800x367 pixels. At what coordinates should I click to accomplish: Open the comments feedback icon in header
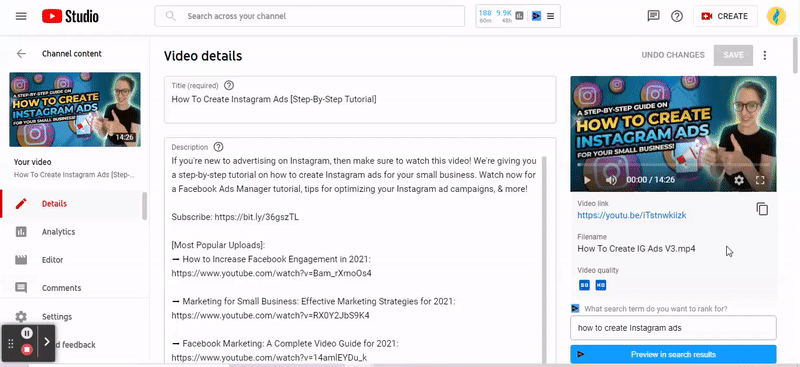[x=653, y=16]
